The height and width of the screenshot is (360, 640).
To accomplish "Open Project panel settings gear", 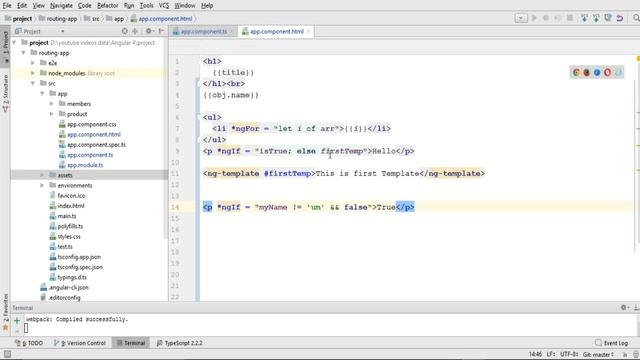I will [149, 31].
